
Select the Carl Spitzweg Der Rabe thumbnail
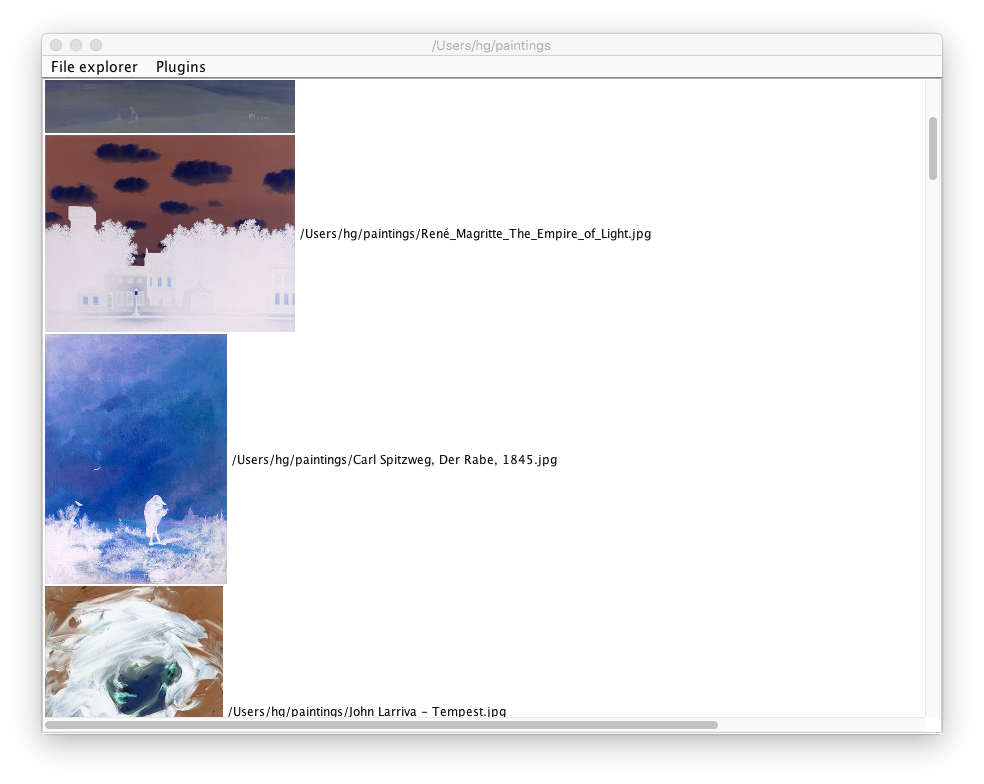[136, 459]
